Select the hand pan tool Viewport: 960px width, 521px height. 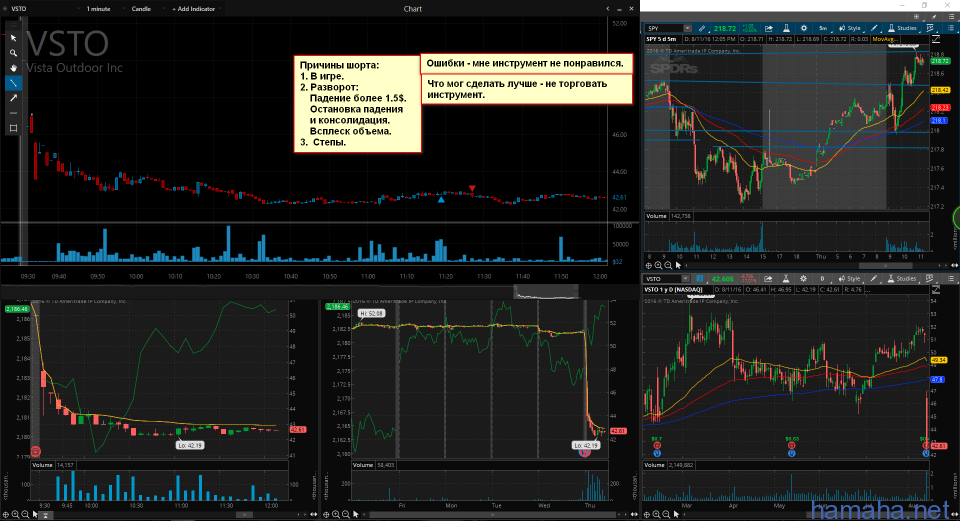tap(13, 68)
